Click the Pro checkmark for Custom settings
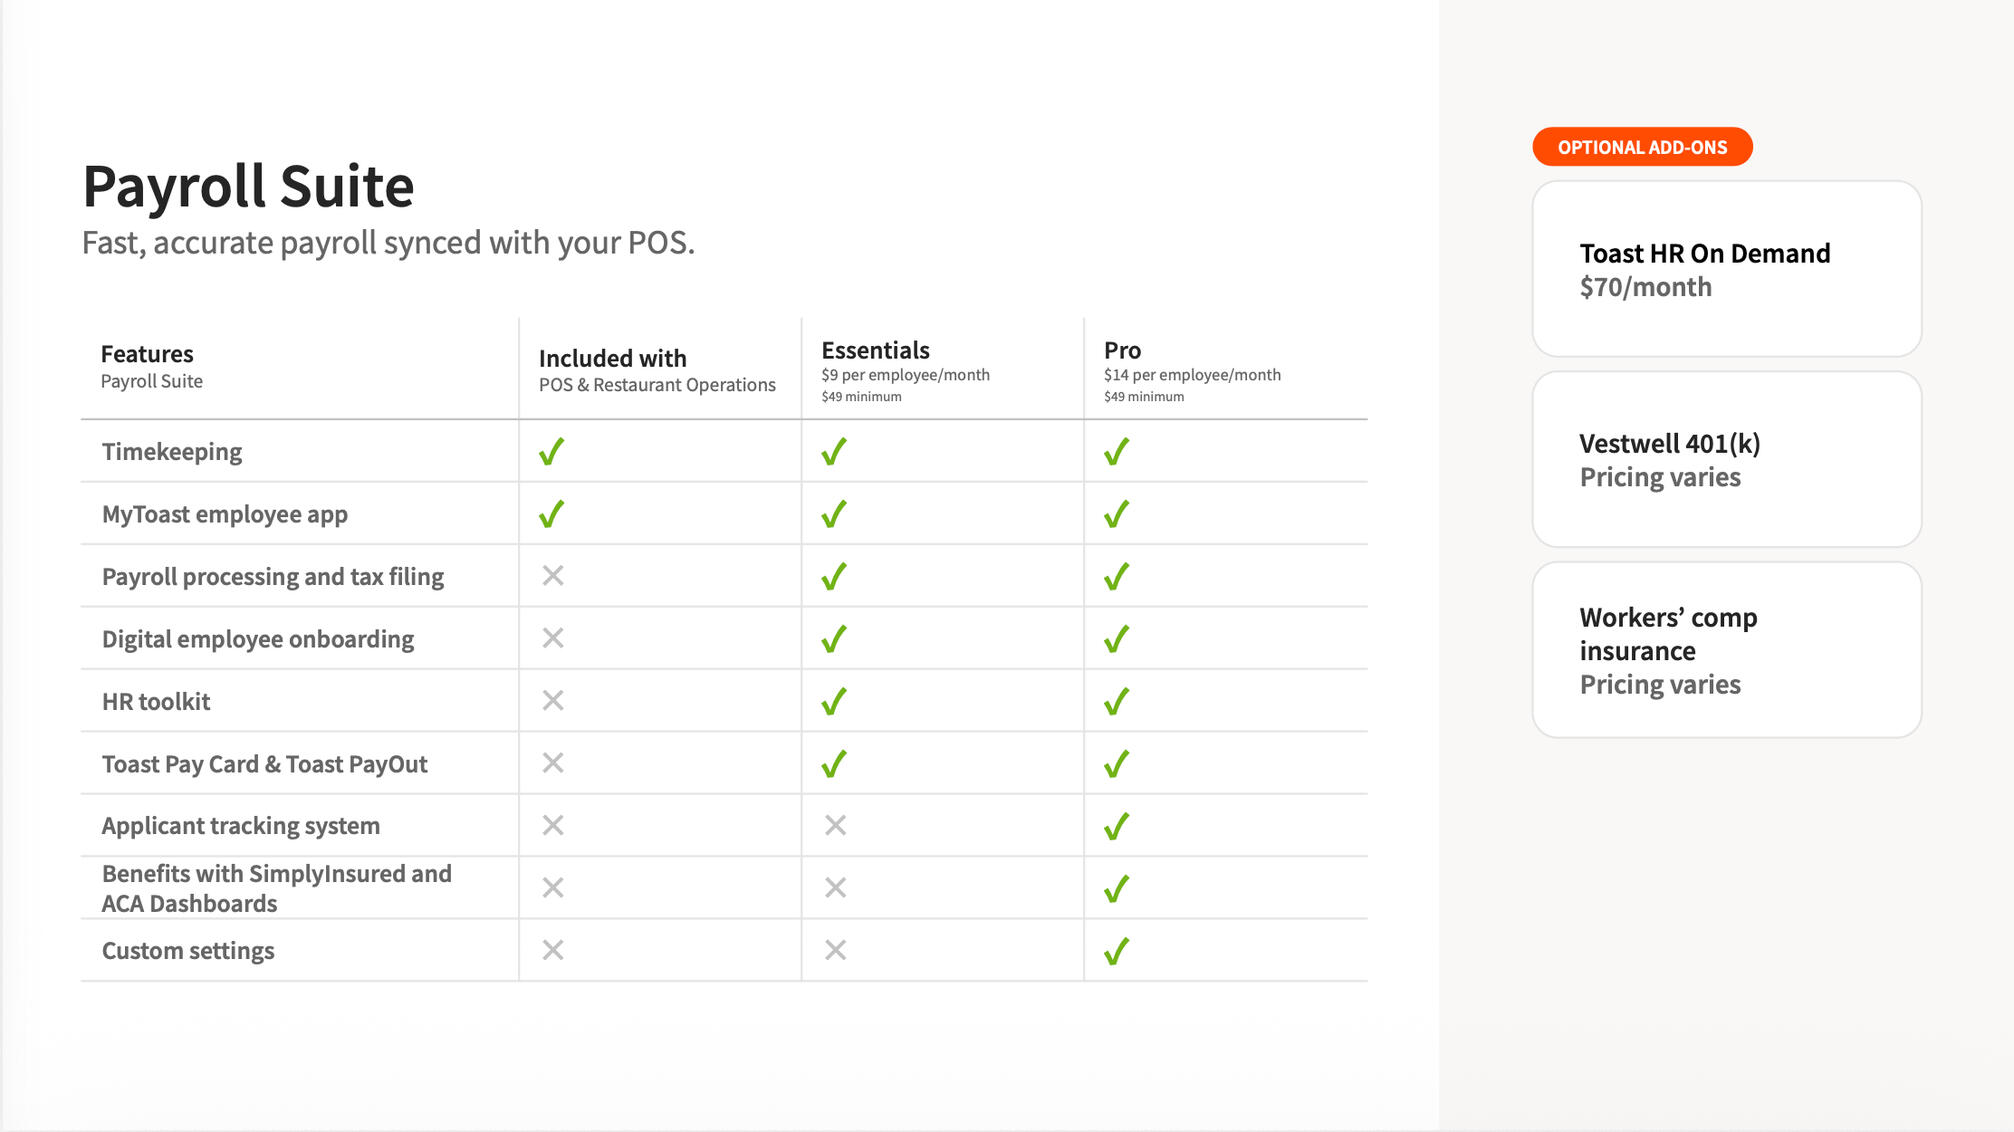This screenshot has height=1132, width=2014. (x=1117, y=951)
